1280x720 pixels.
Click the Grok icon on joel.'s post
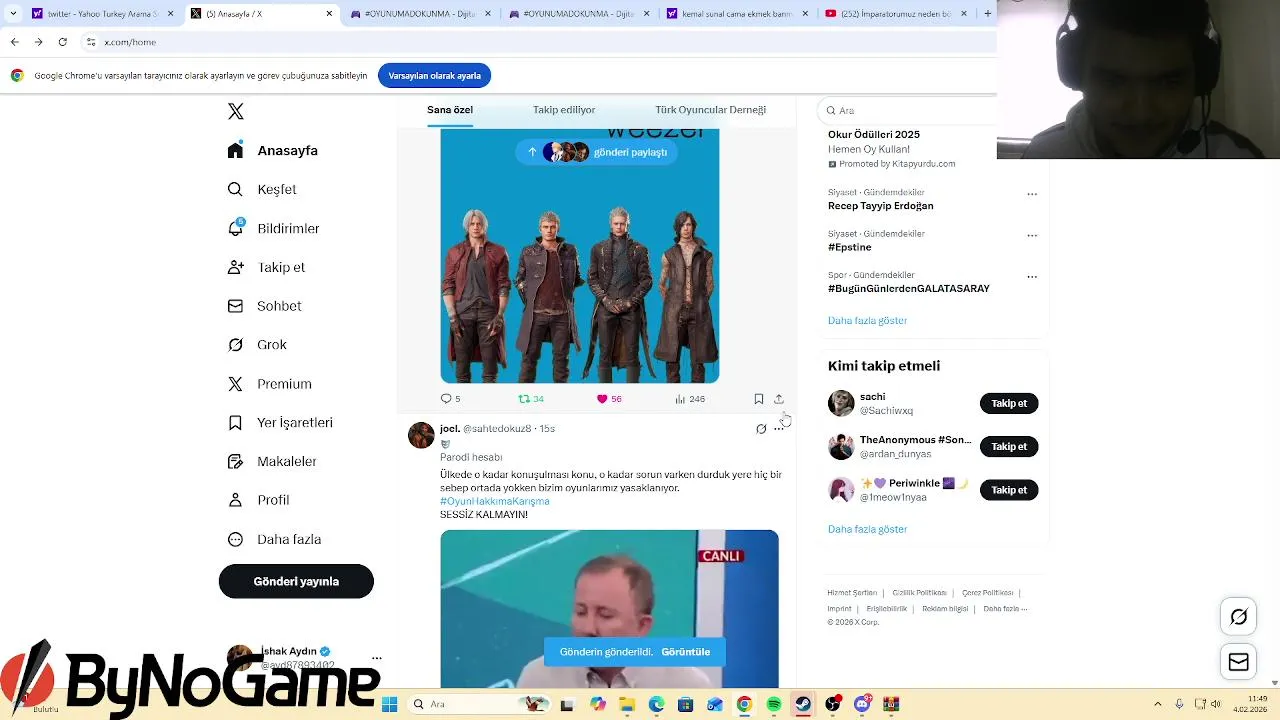pos(761,429)
